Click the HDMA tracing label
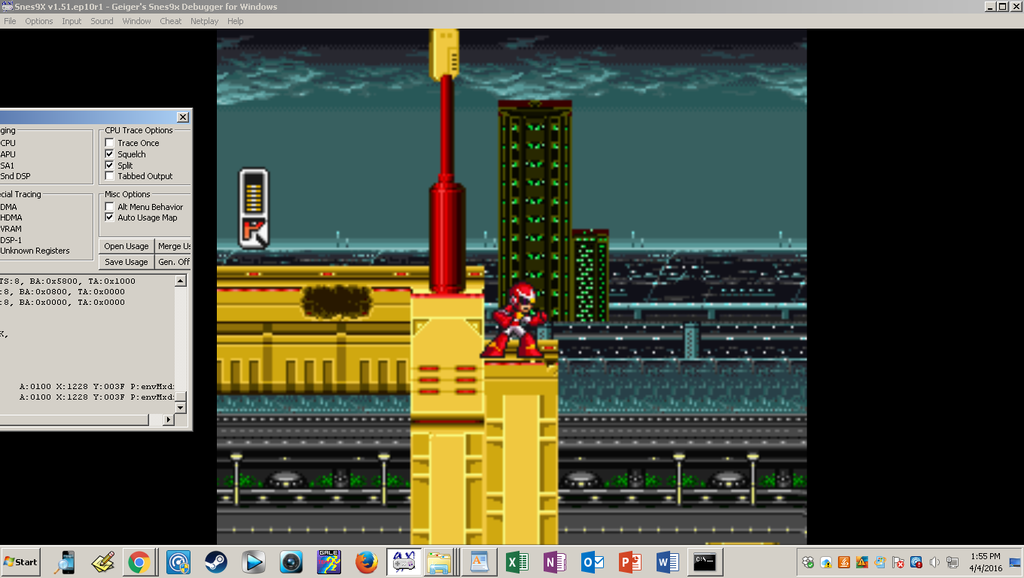This screenshot has width=1024, height=578. tap(11, 217)
